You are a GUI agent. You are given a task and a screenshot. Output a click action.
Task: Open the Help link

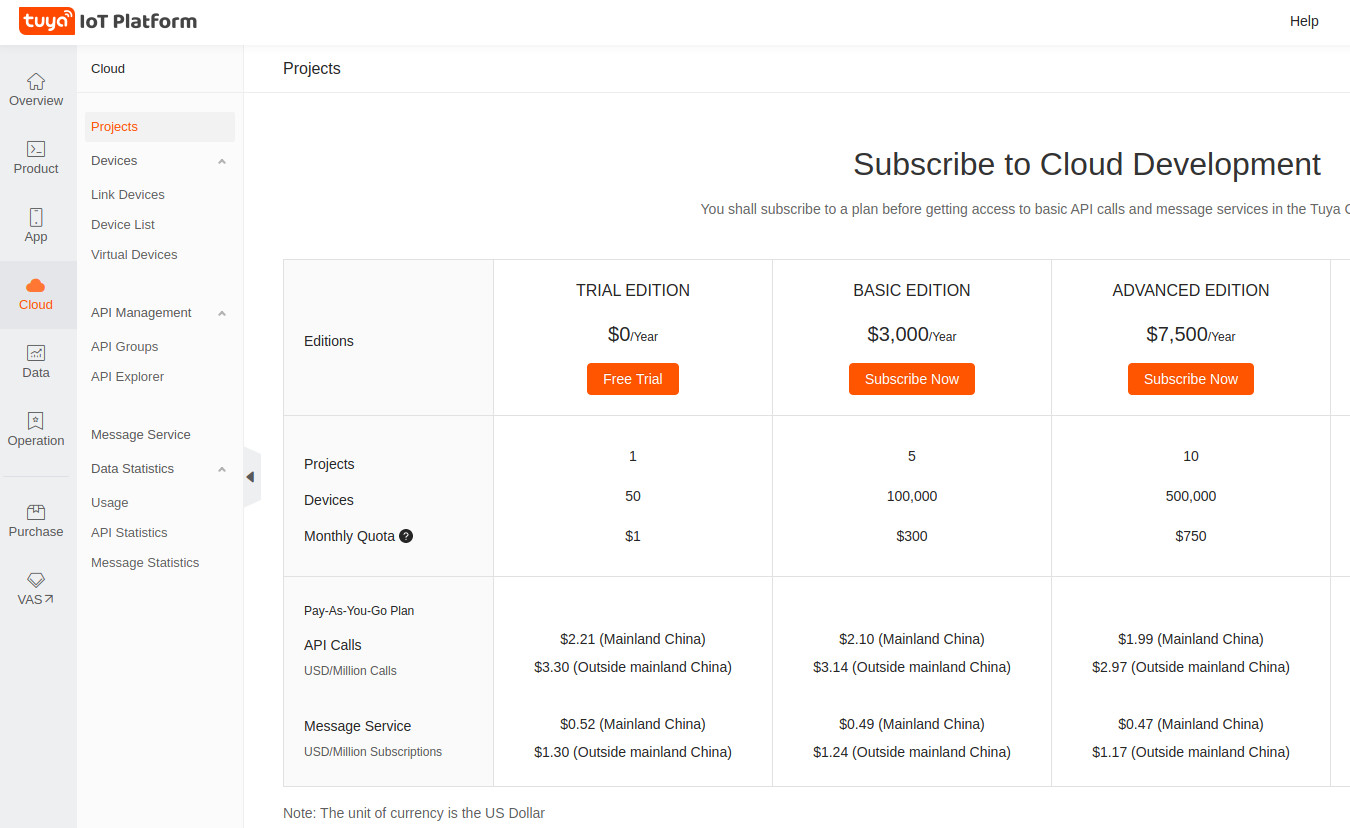click(x=1304, y=21)
